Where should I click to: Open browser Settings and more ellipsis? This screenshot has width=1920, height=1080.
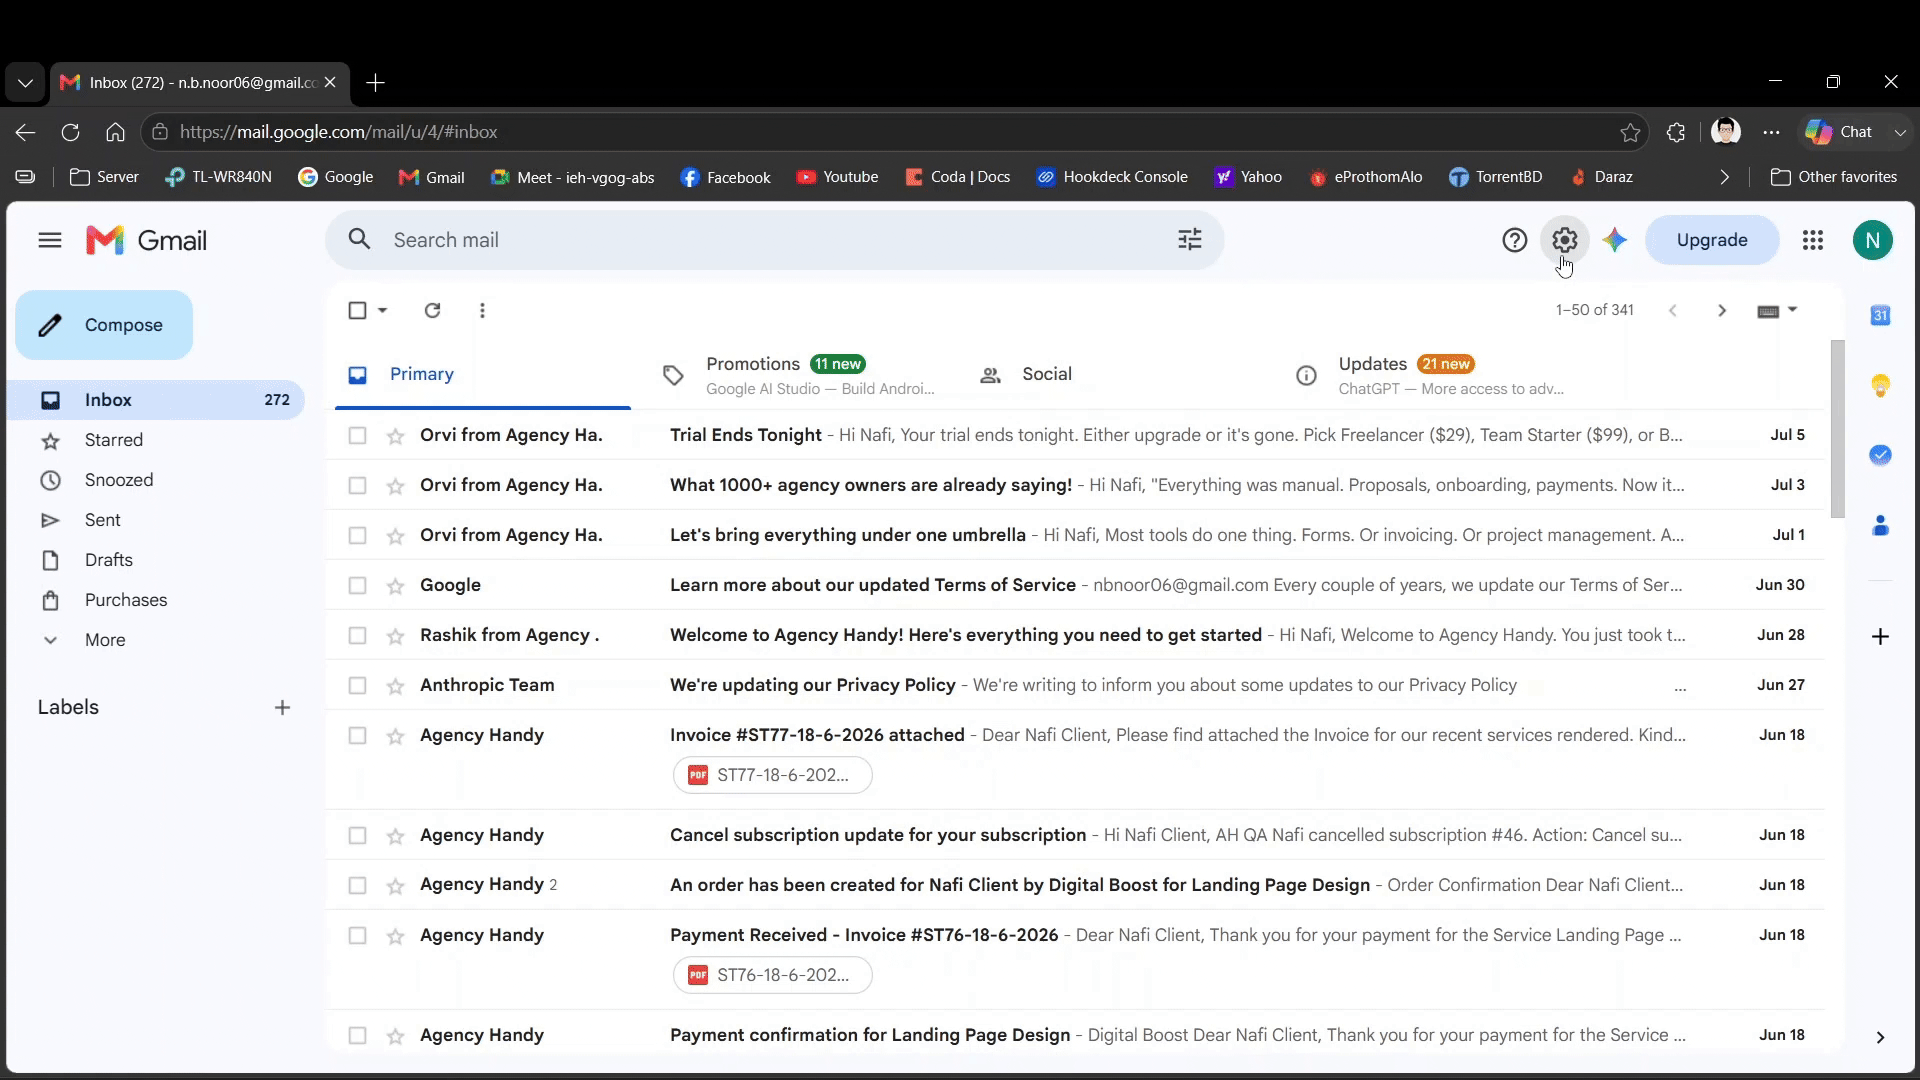[1771, 132]
